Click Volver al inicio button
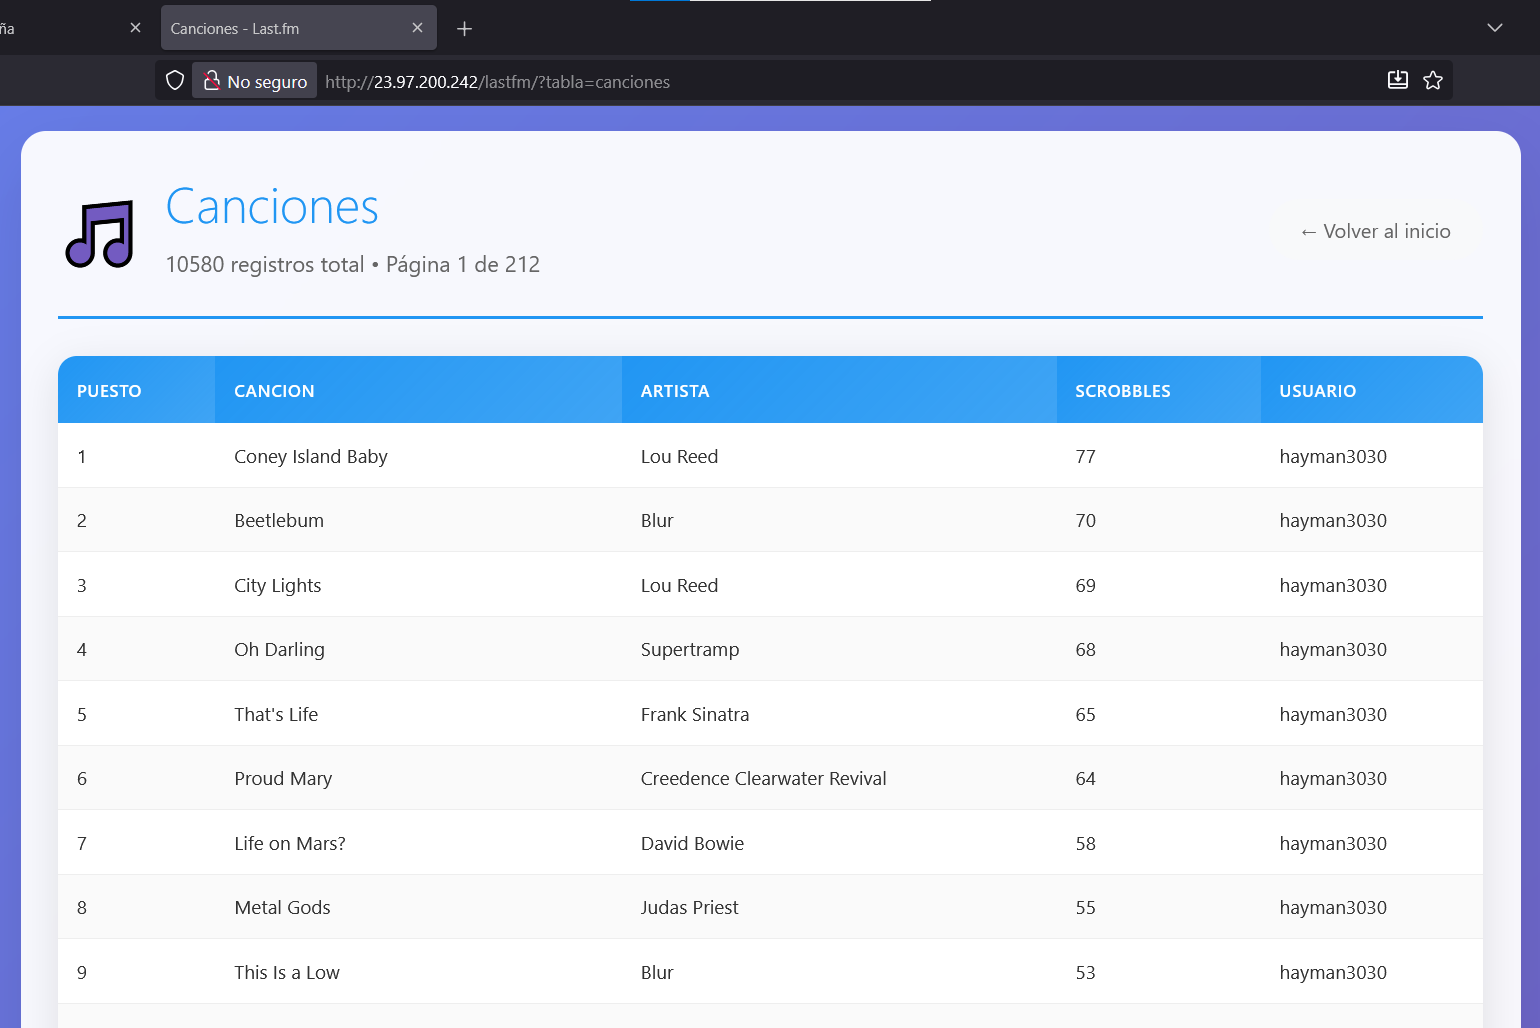The height and width of the screenshot is (1028, 1540). tap(1375, 231)
